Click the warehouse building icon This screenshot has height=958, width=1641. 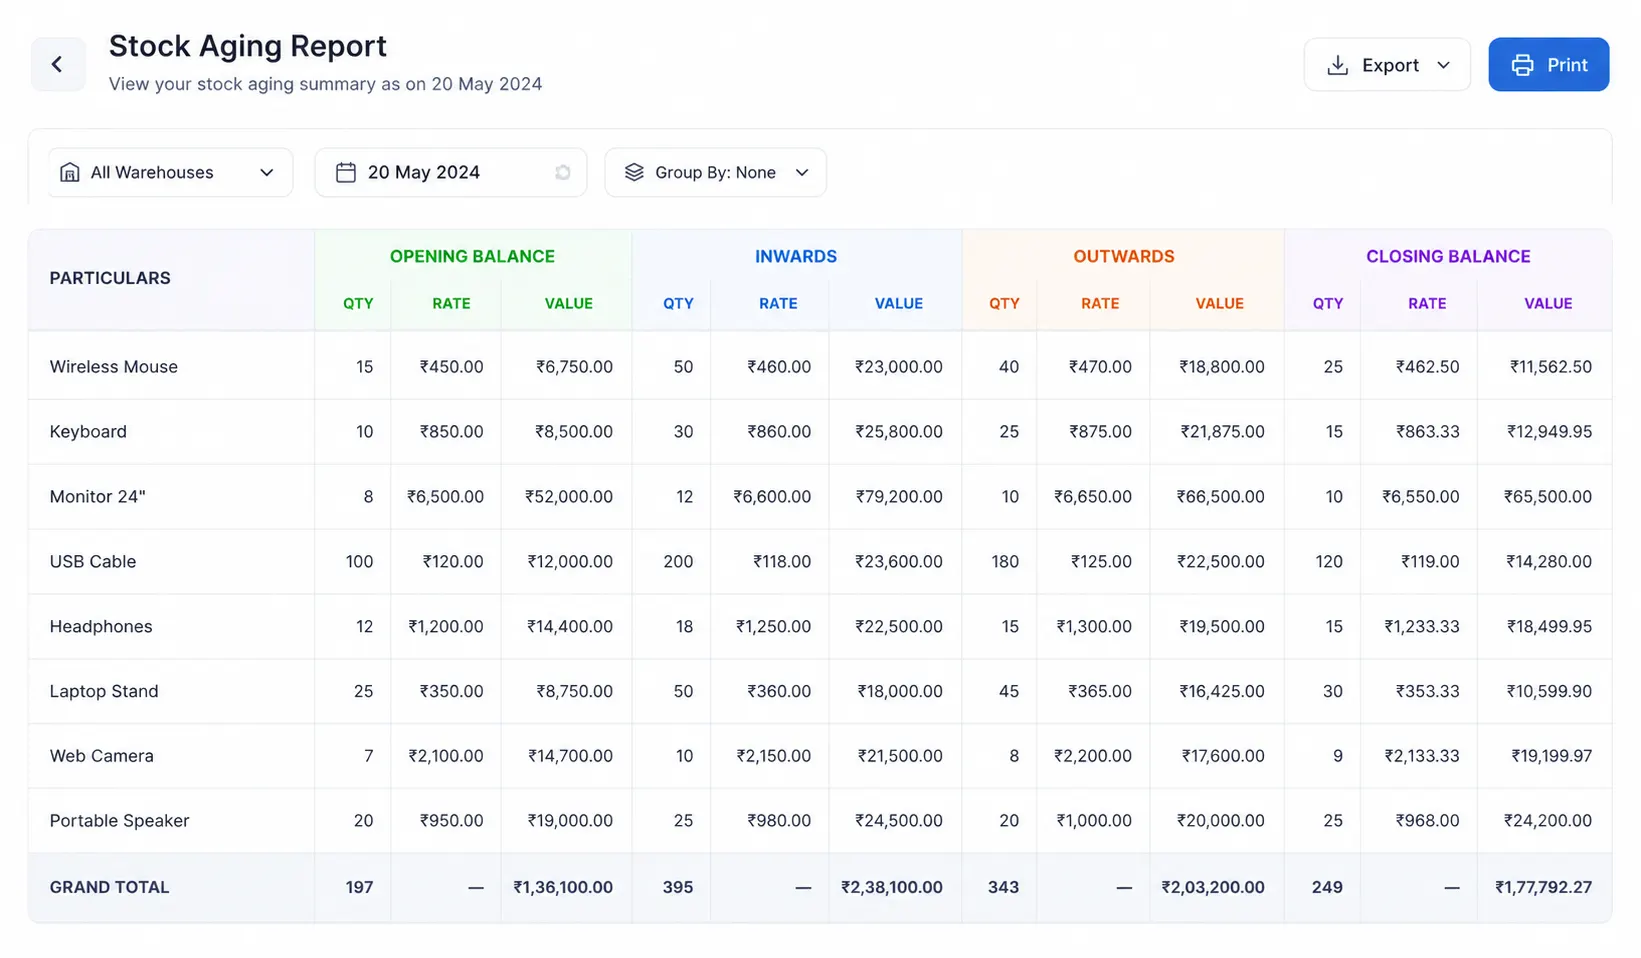click(x=70, y=172)
